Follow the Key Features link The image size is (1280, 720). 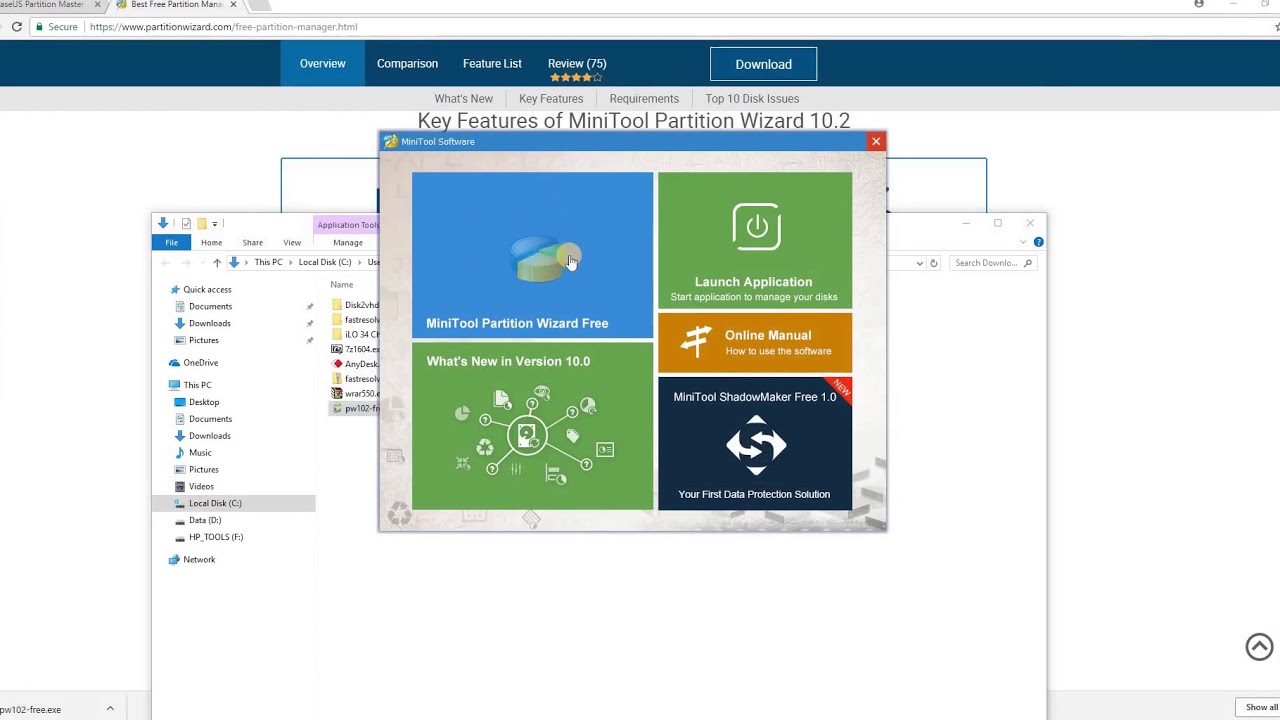pyautogui.click(x=551, y=98)
